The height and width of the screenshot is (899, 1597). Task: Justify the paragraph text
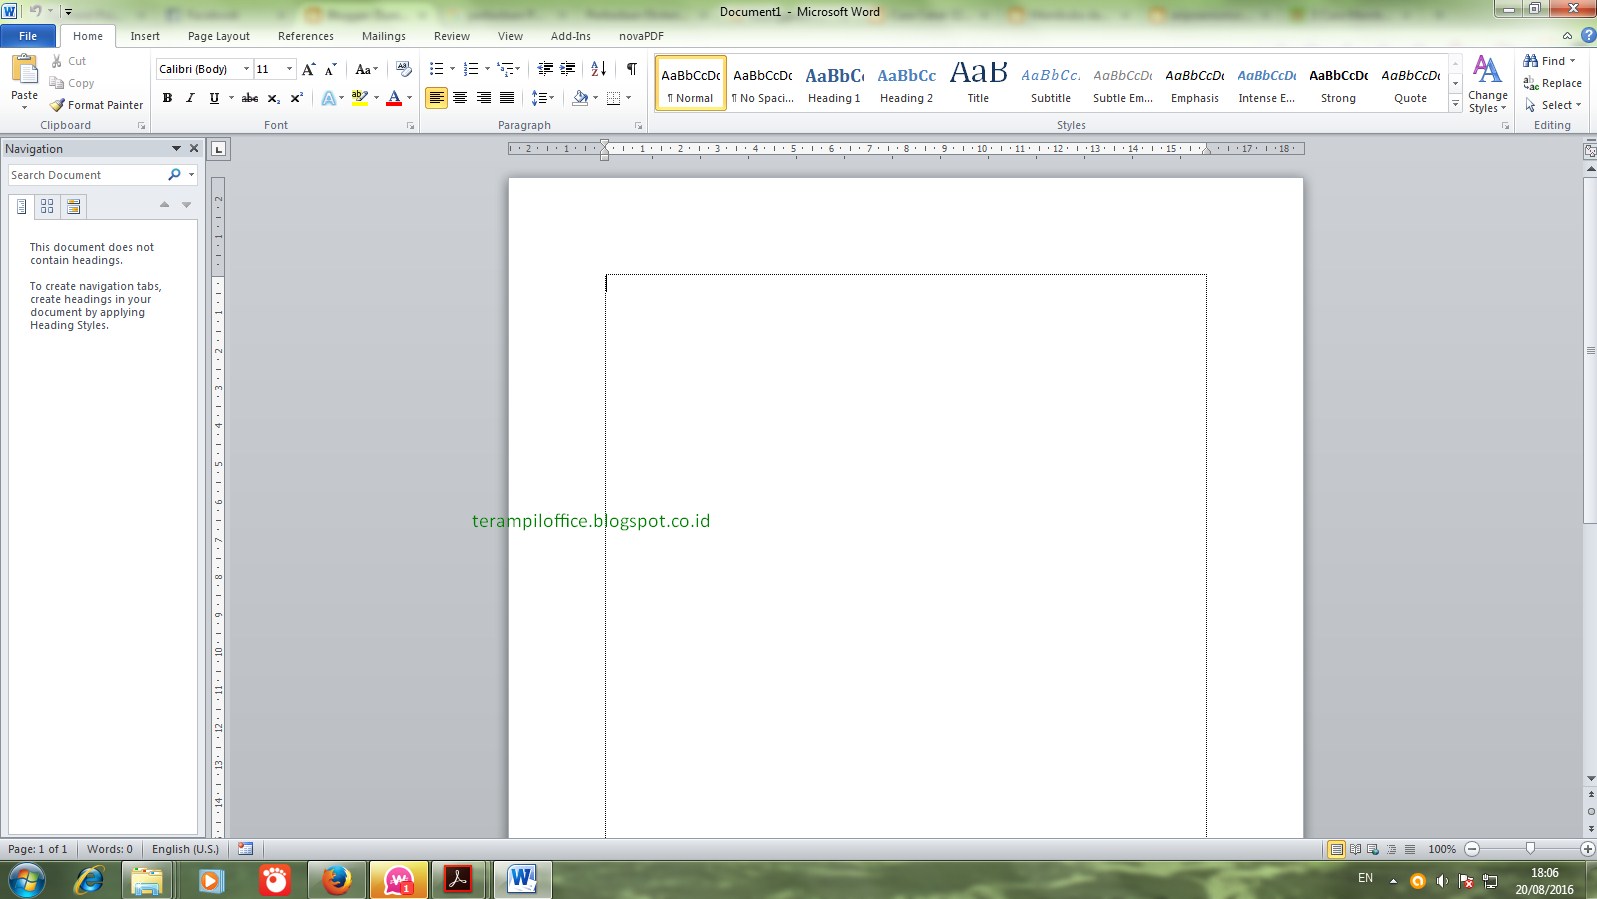point(507,98)
